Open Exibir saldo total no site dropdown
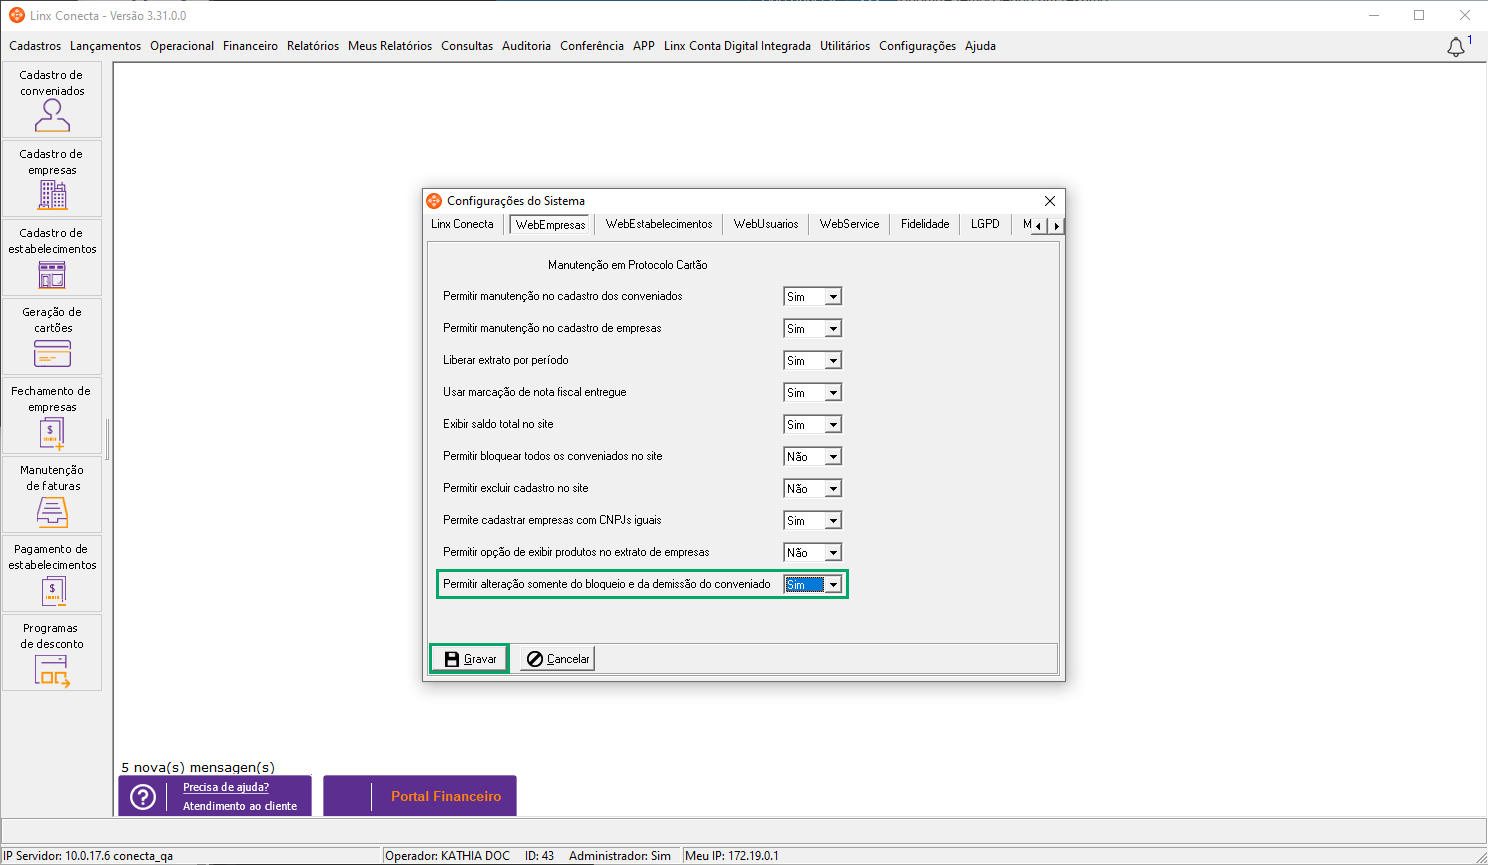Screen dimensions: 1488x865 (833, 425)
